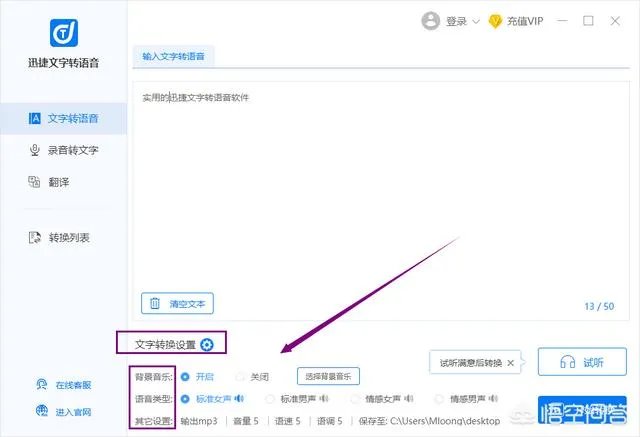Preview 情感女声 with its speaker icon

pyautogui.click(x=409, y=398)
